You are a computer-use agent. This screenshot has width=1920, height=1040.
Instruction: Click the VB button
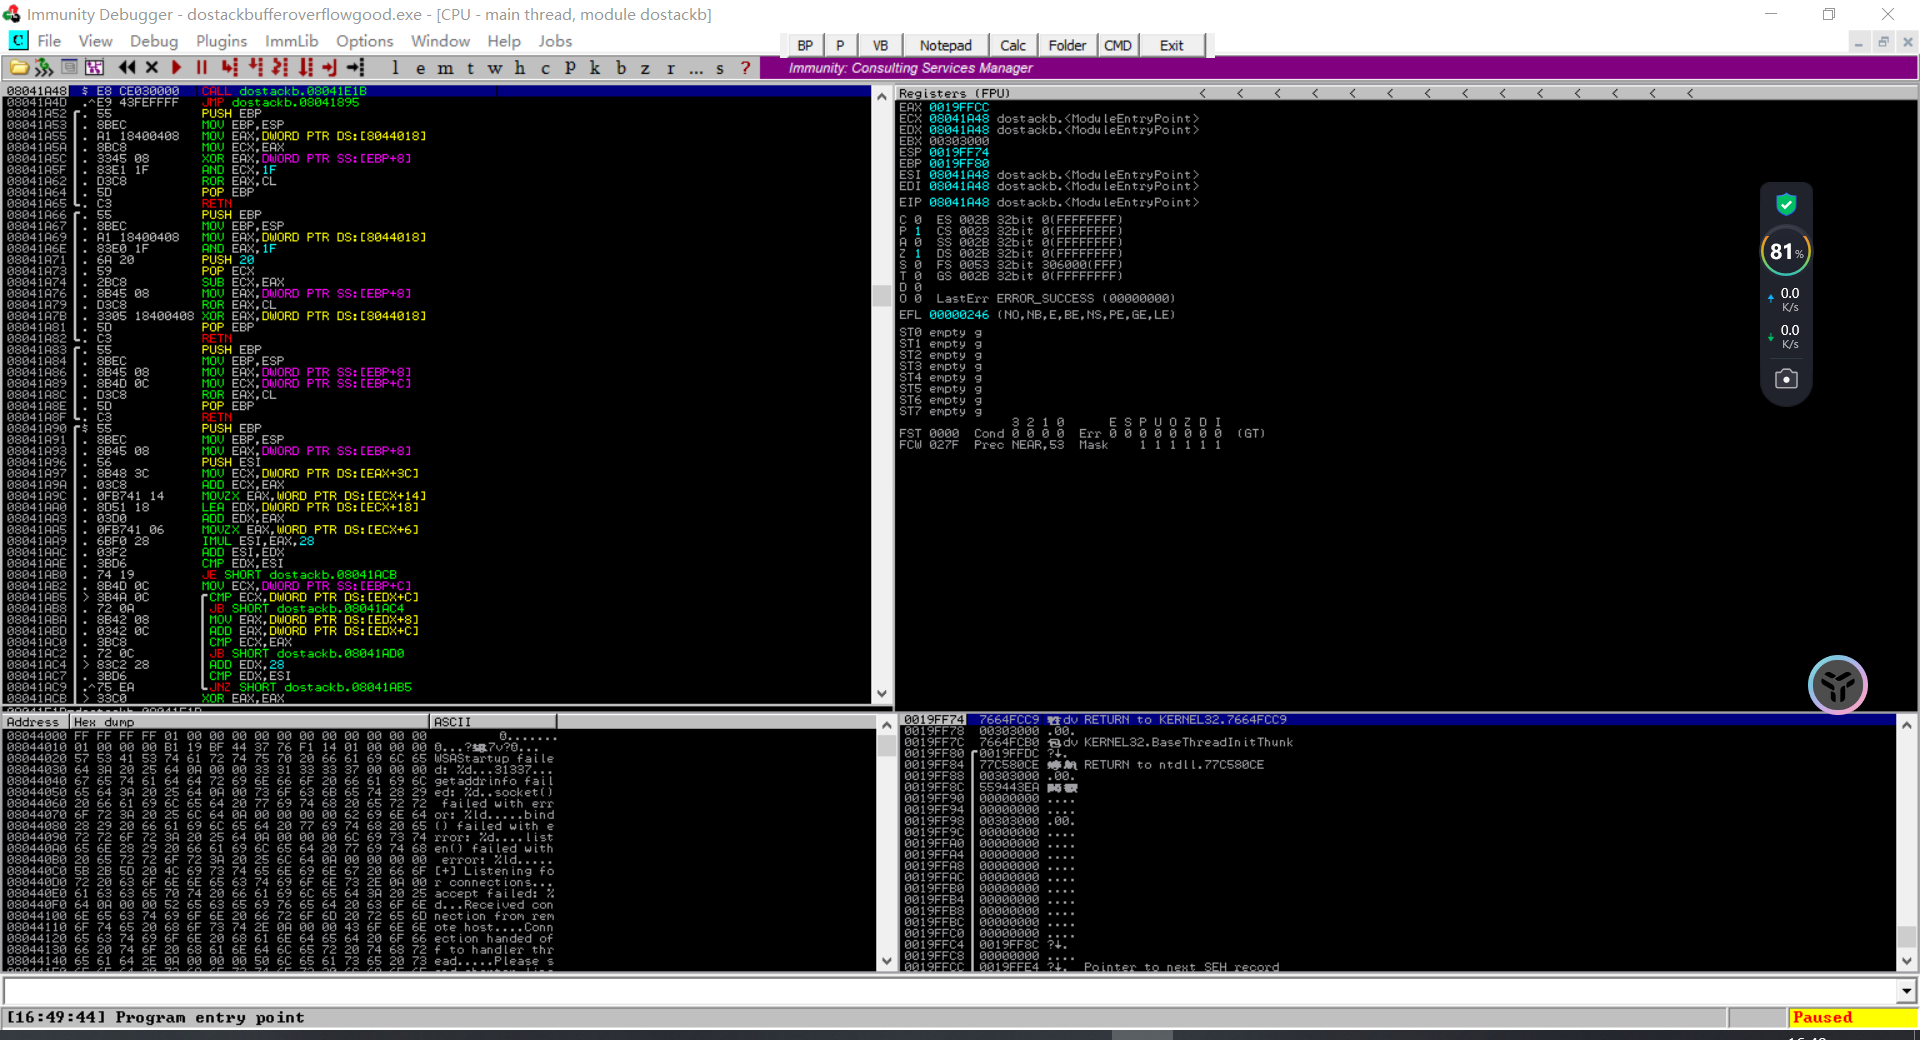point(880,45)
